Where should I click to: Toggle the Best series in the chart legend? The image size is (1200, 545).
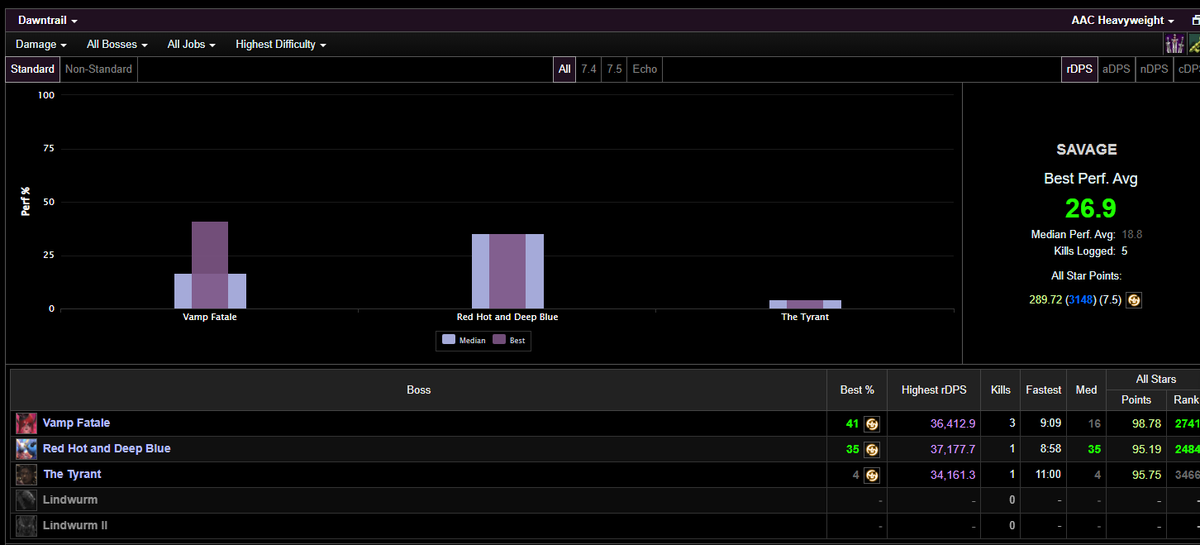point(509,340)
